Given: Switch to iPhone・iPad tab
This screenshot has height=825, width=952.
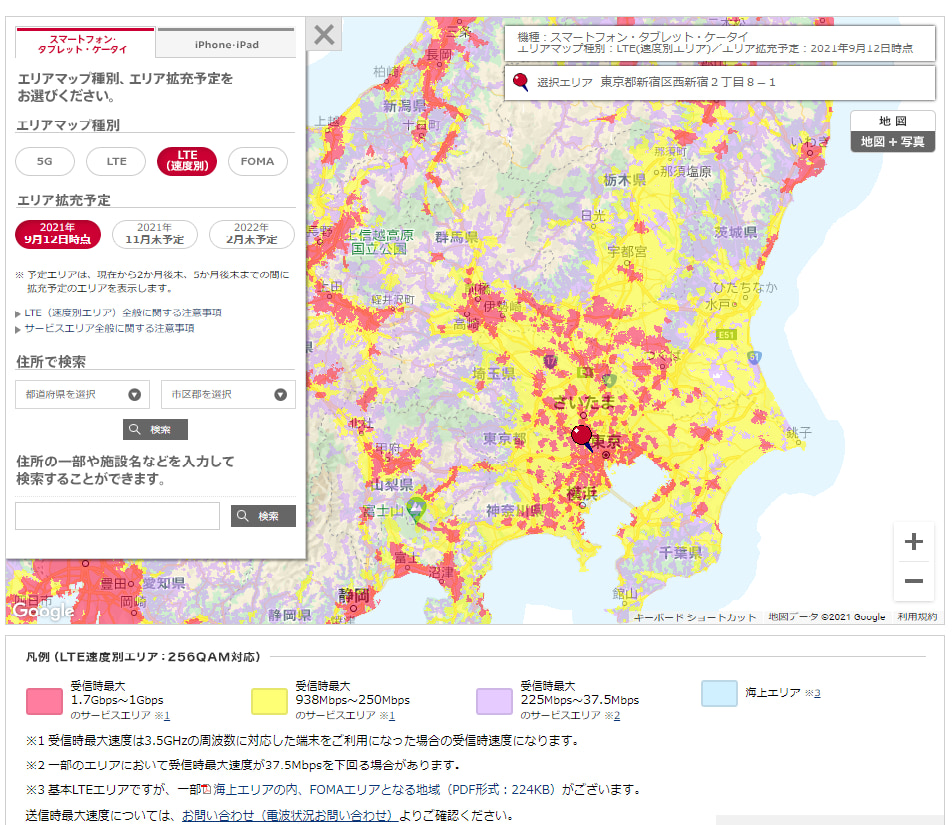Looking at the screenshot, I should pos(226,44).
